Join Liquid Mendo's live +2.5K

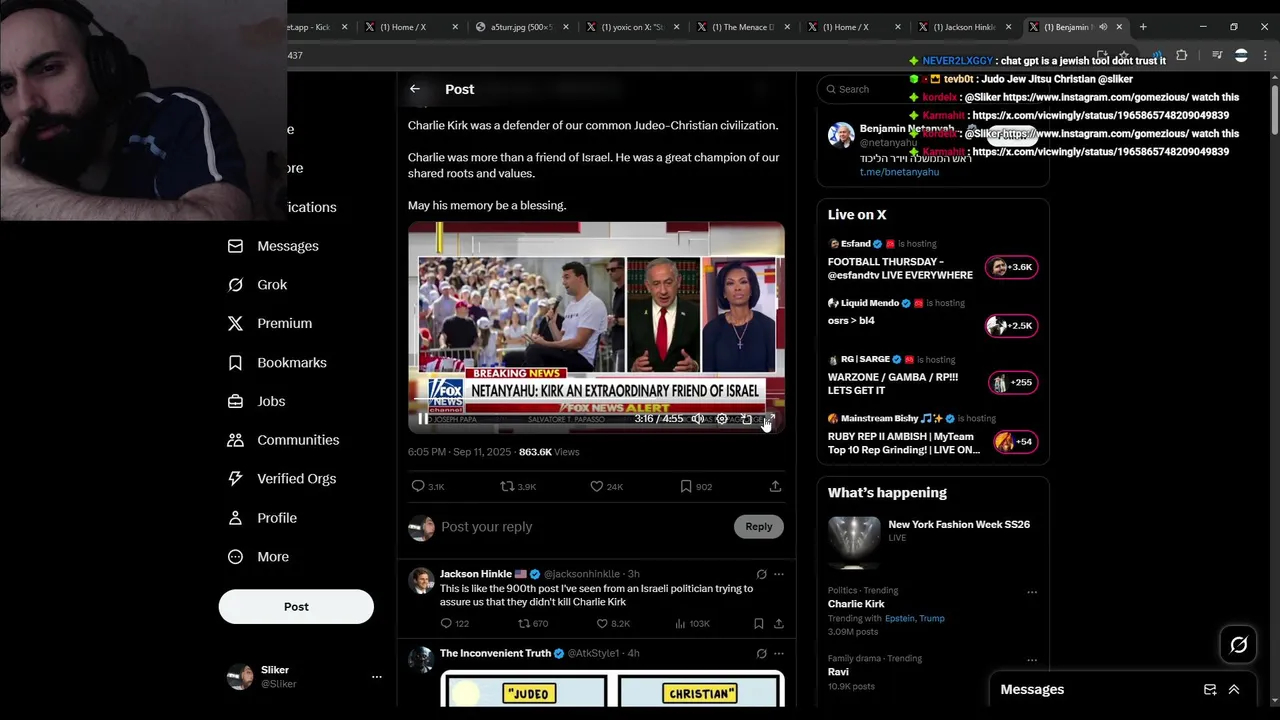click(x=1012, y=326)
